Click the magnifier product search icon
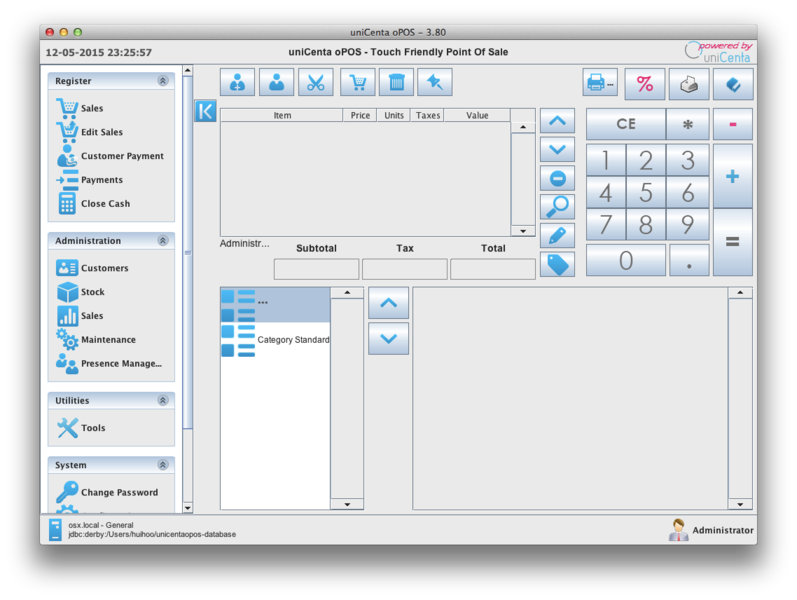 (x=558, y=207)
